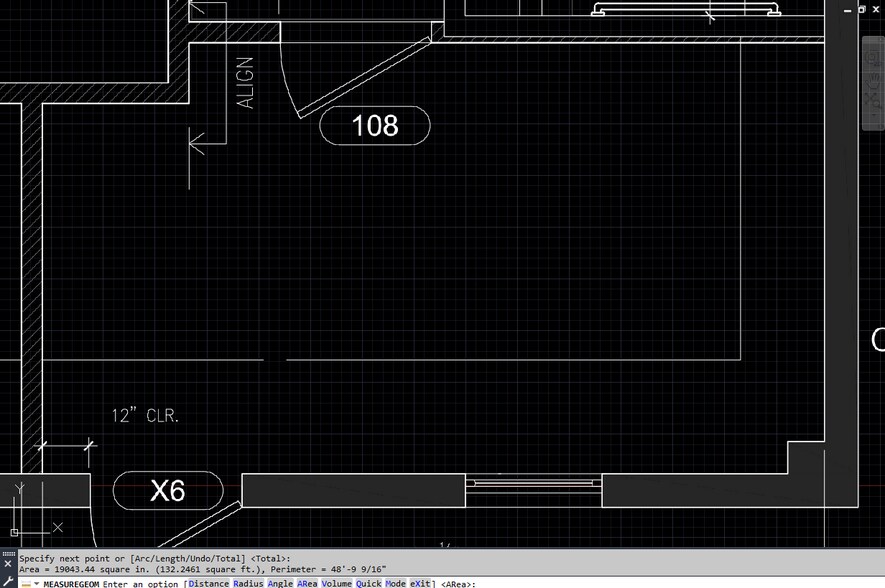Select the ARea option in command line

(308, 583)
